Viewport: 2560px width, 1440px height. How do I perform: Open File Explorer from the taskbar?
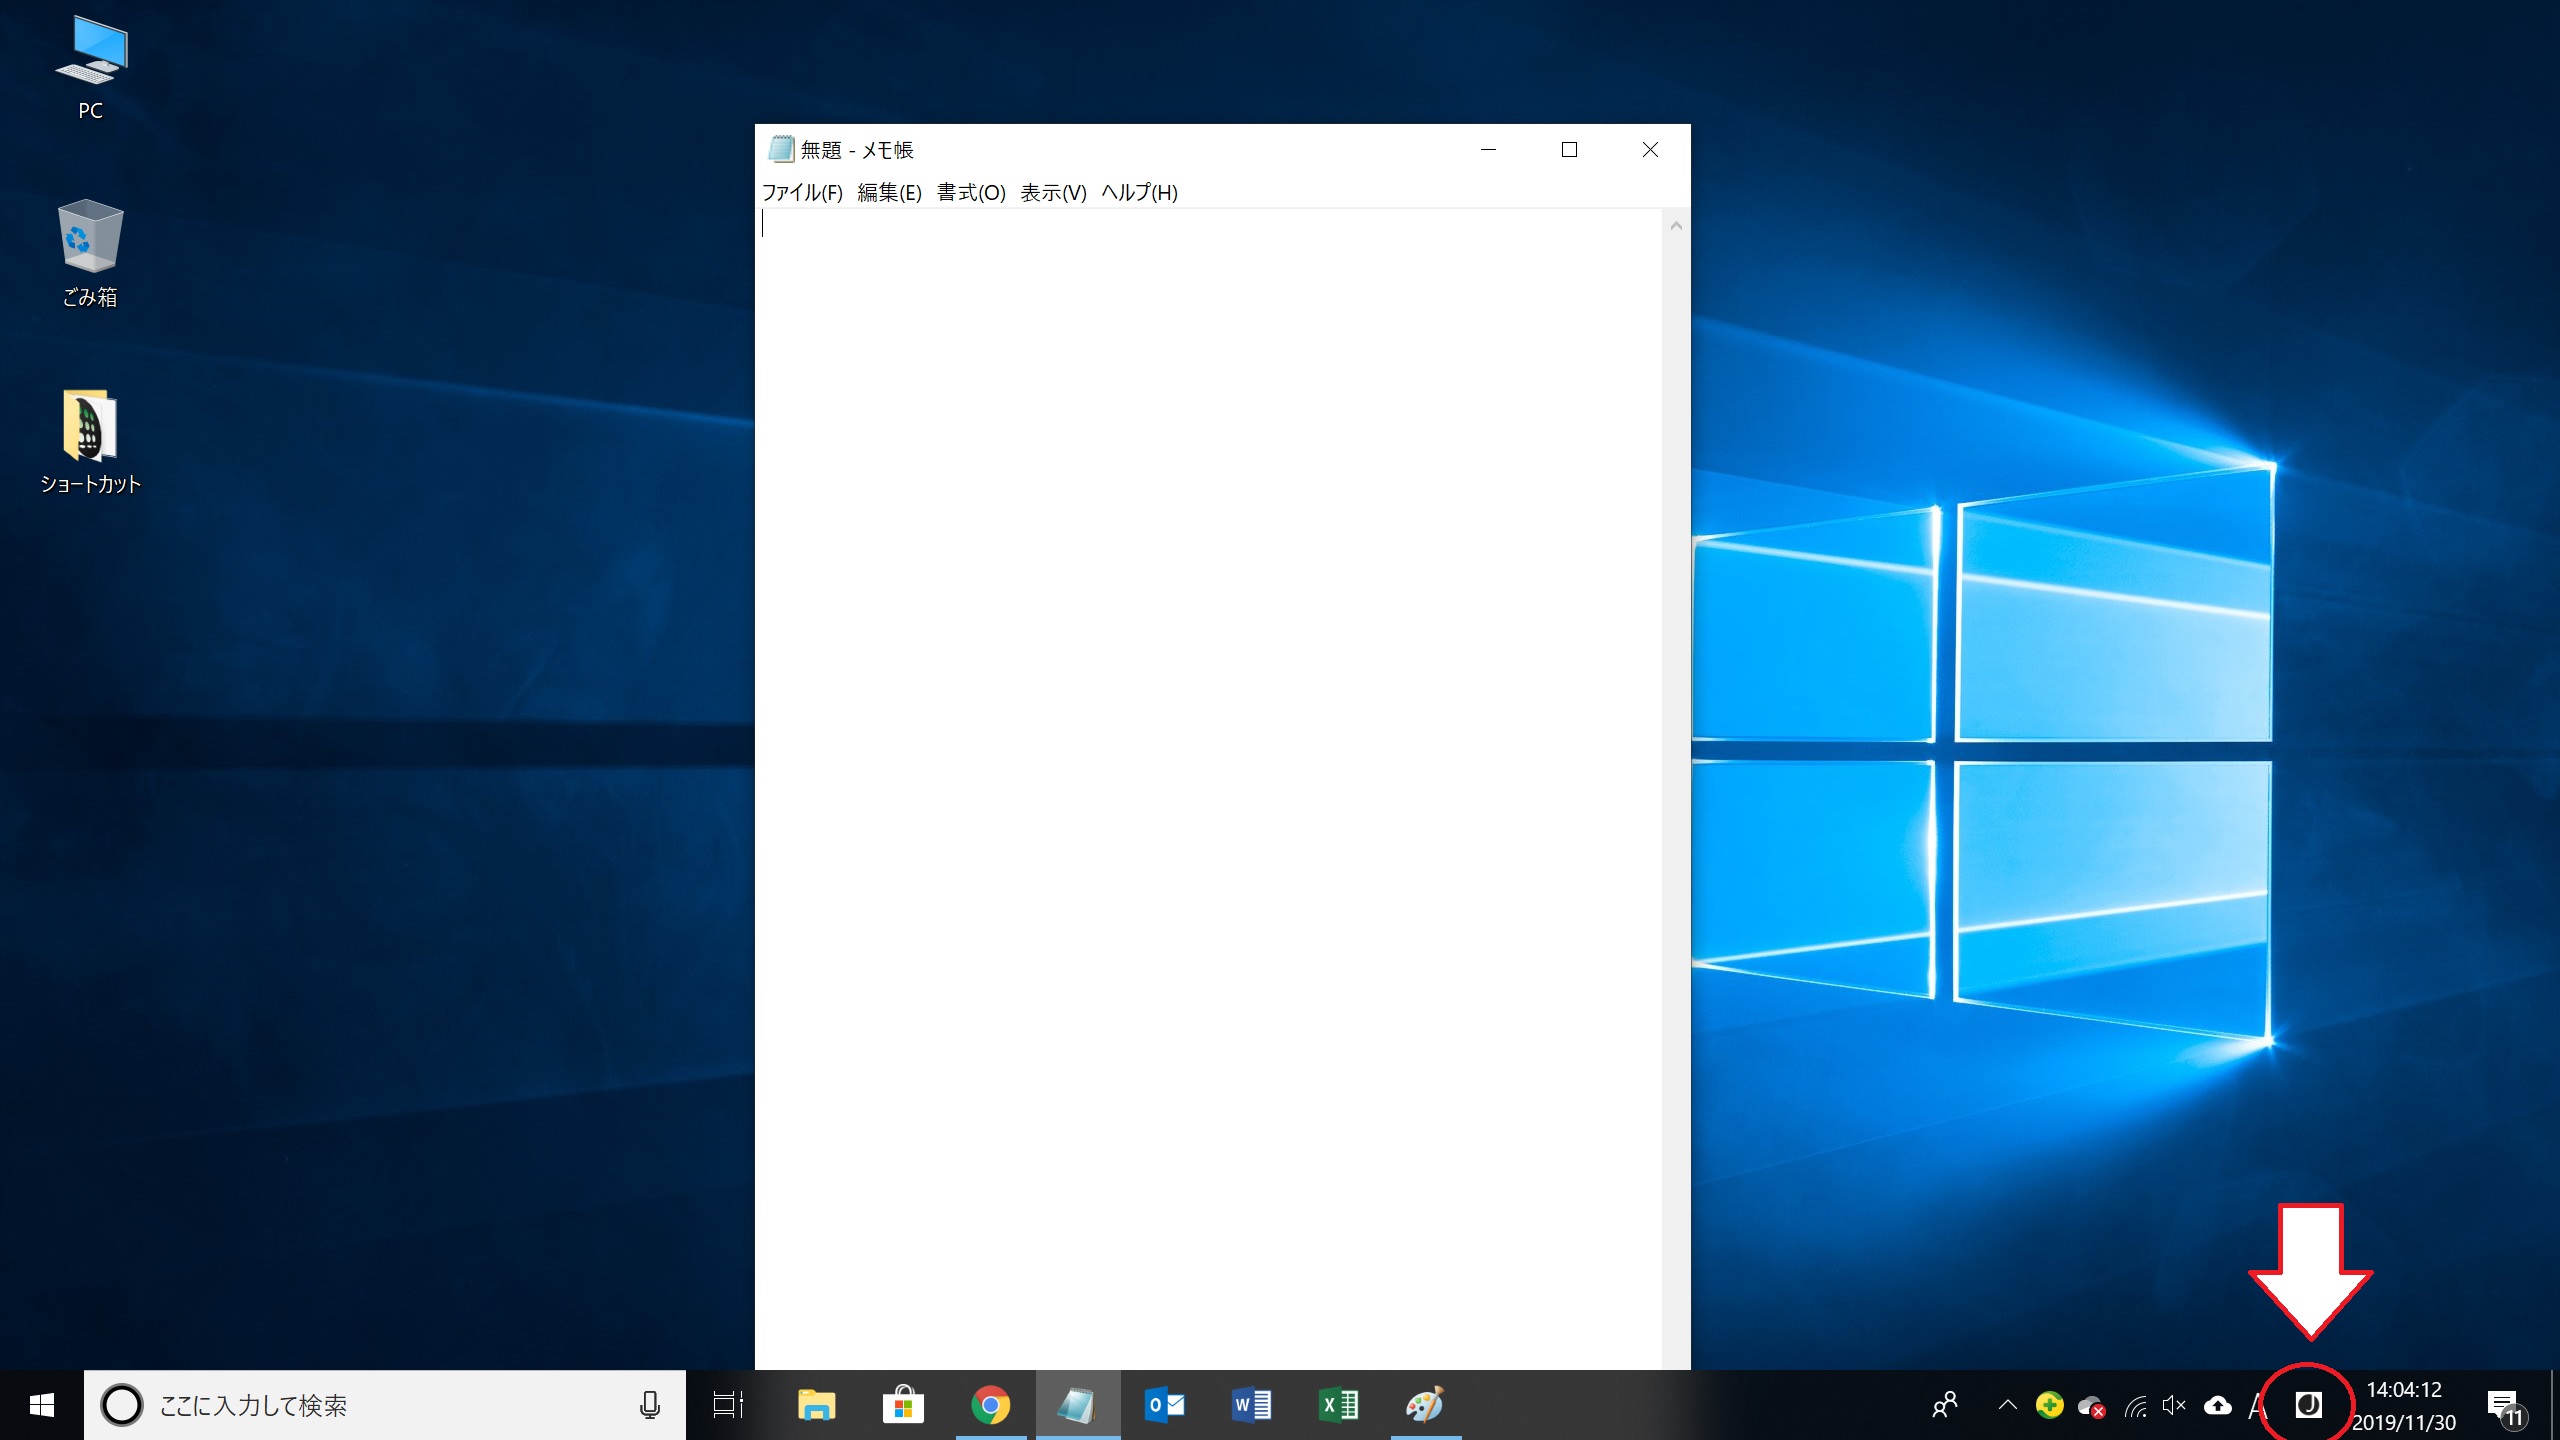(817, 1405)
